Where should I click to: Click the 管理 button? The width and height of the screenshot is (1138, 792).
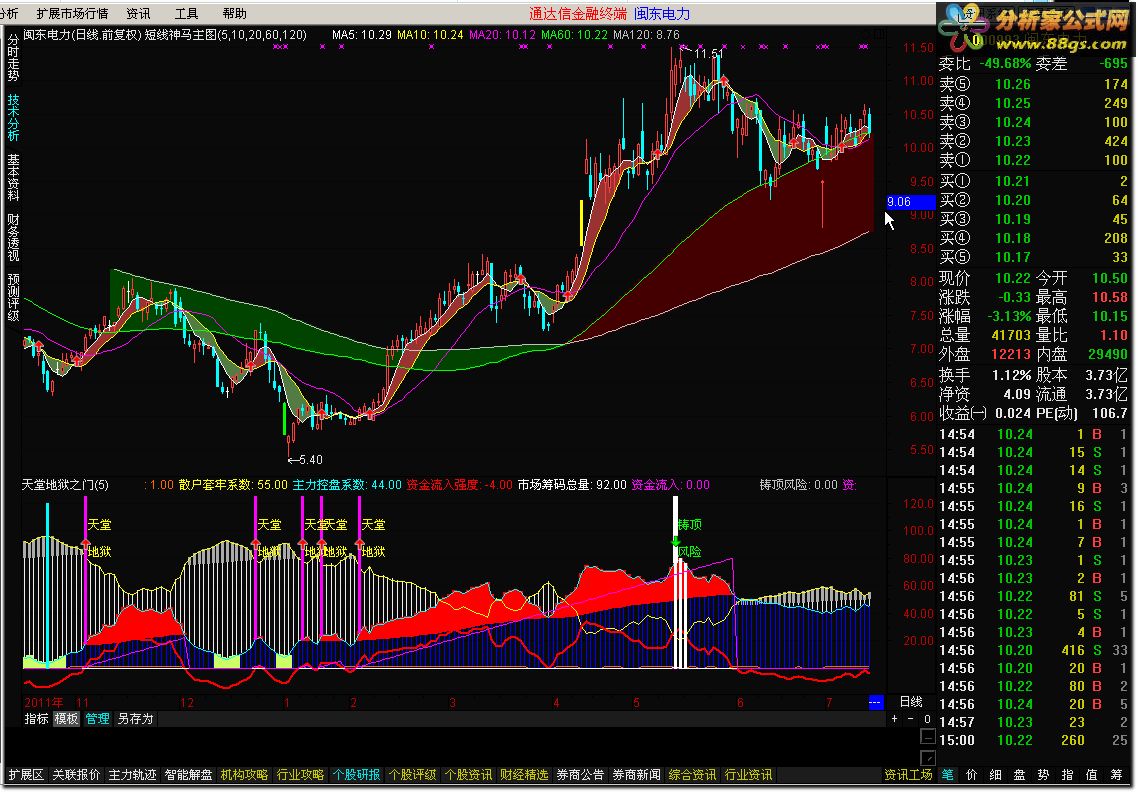point(97,719)
